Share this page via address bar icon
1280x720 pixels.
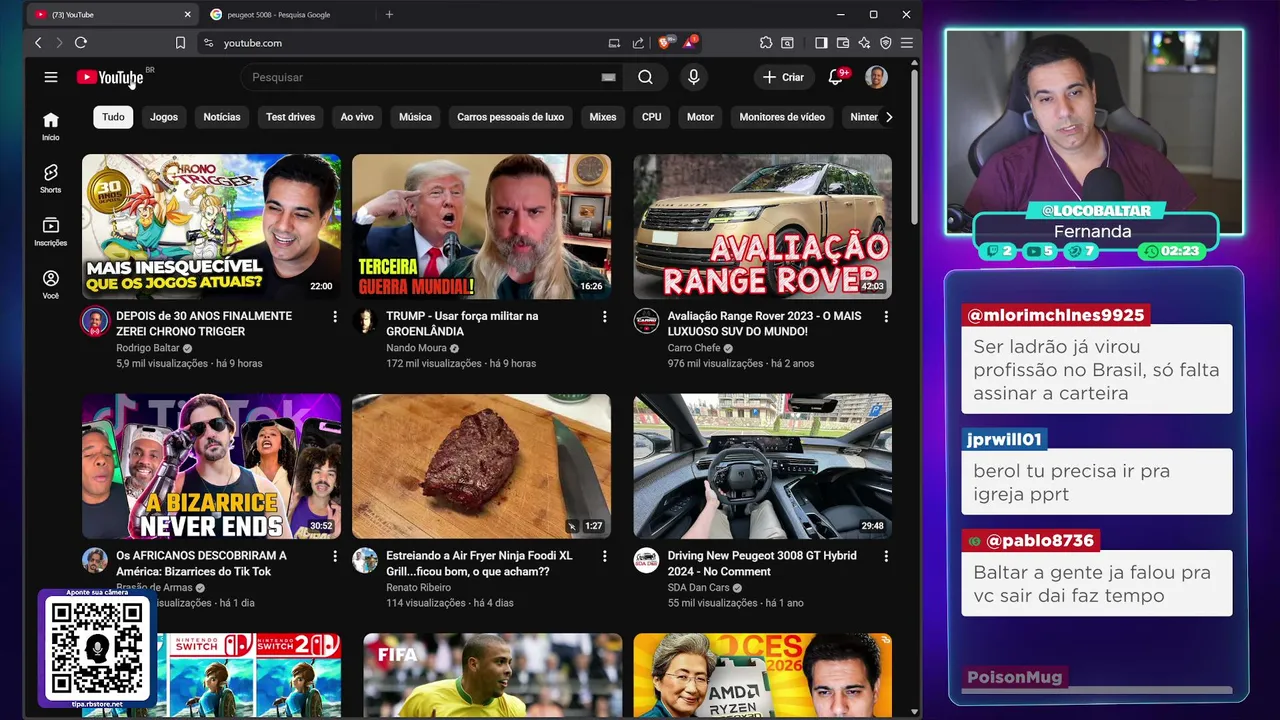[x=638, y=43]
